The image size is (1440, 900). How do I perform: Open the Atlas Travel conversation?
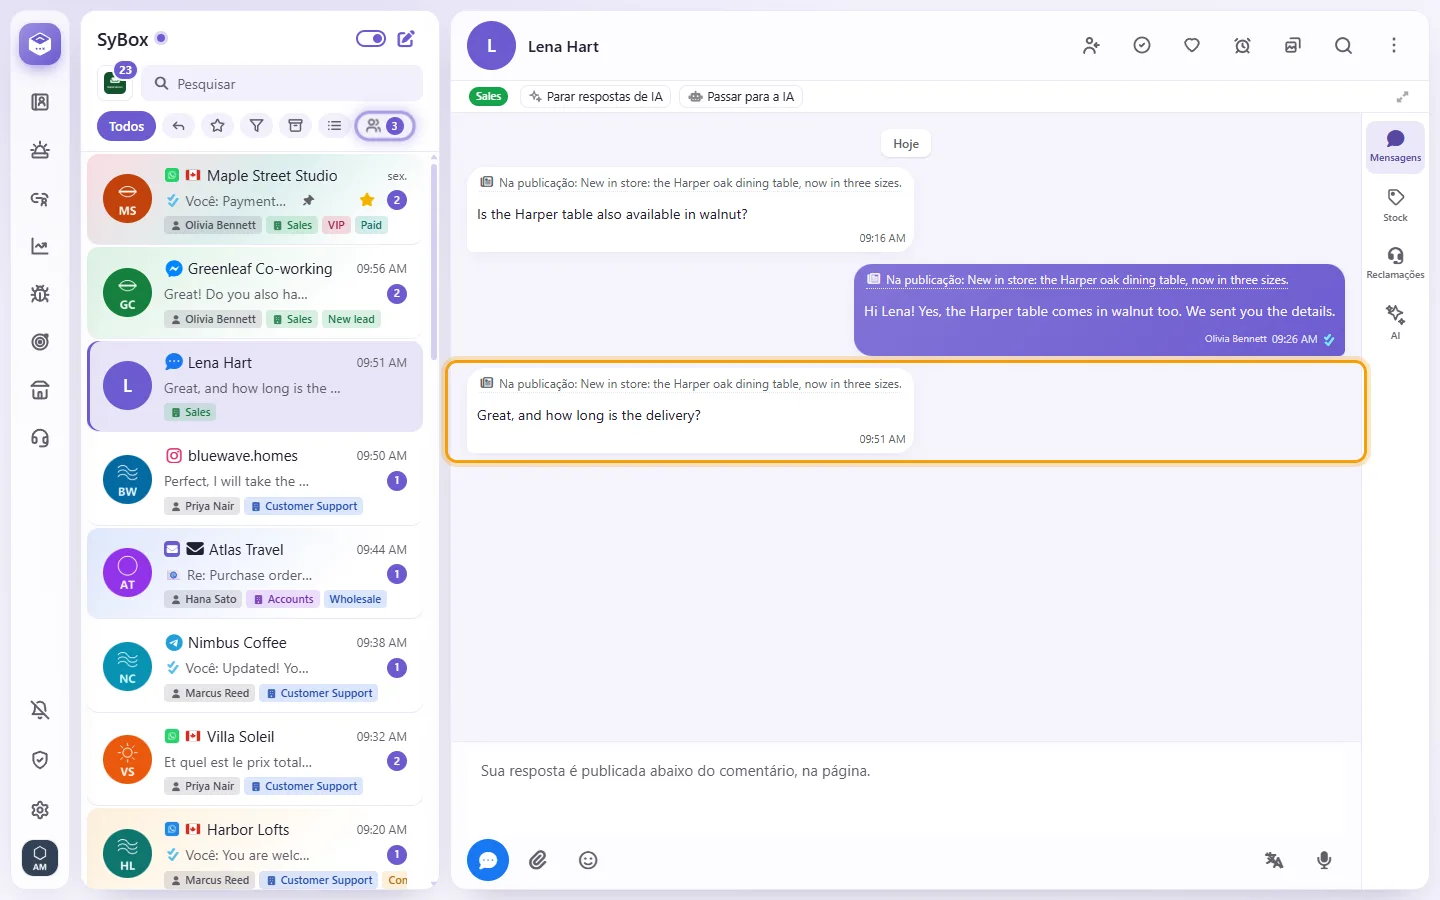coord(255,573)
